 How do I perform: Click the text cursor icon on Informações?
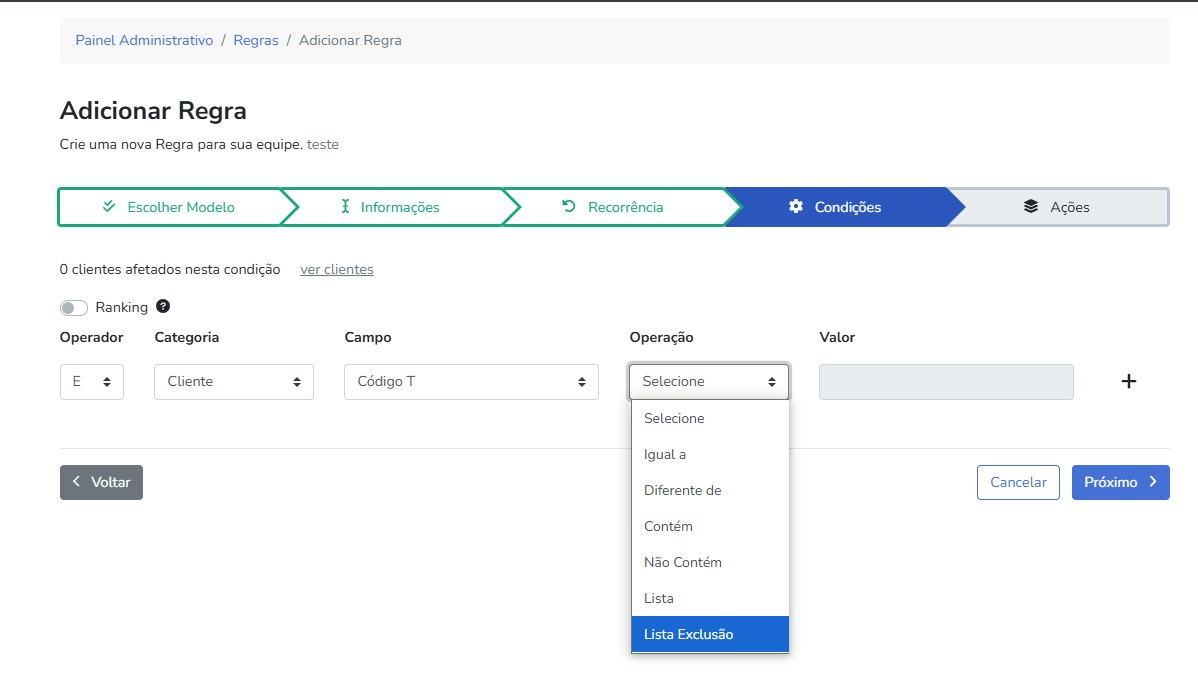pos(345,207)
